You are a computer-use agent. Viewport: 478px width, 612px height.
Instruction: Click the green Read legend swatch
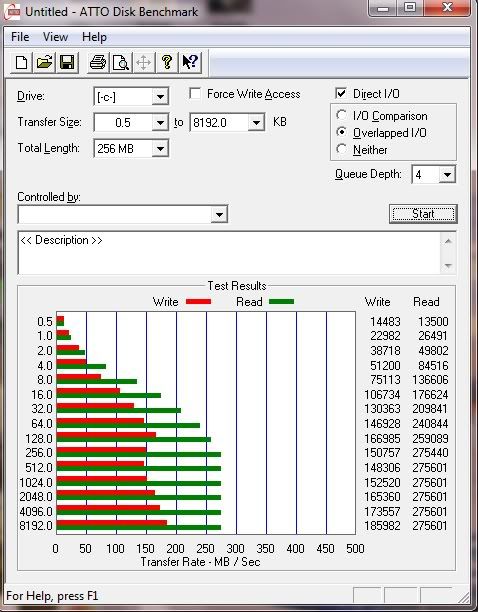click(281, 301)
